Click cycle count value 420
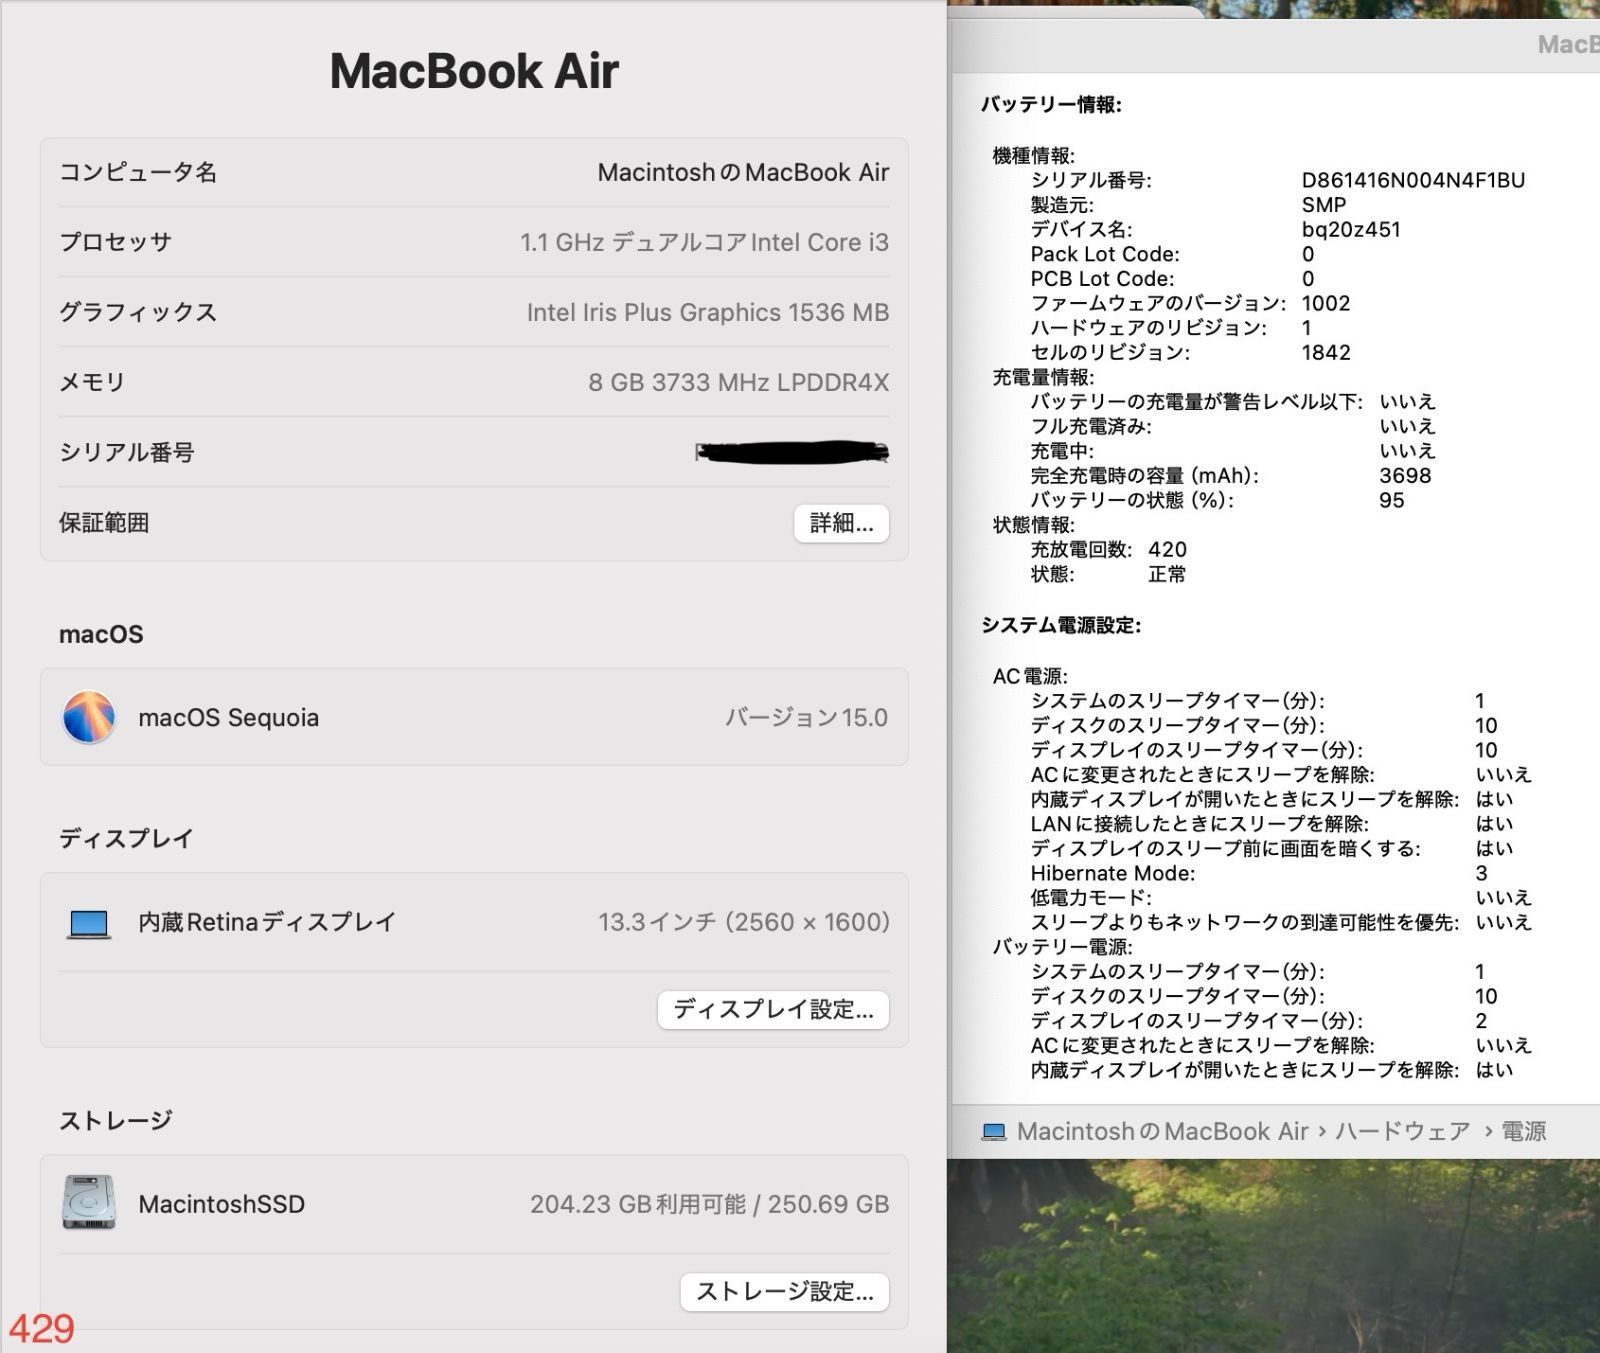The height and width of the screenshot is (1353, 1600). [x=1167, y=549]
